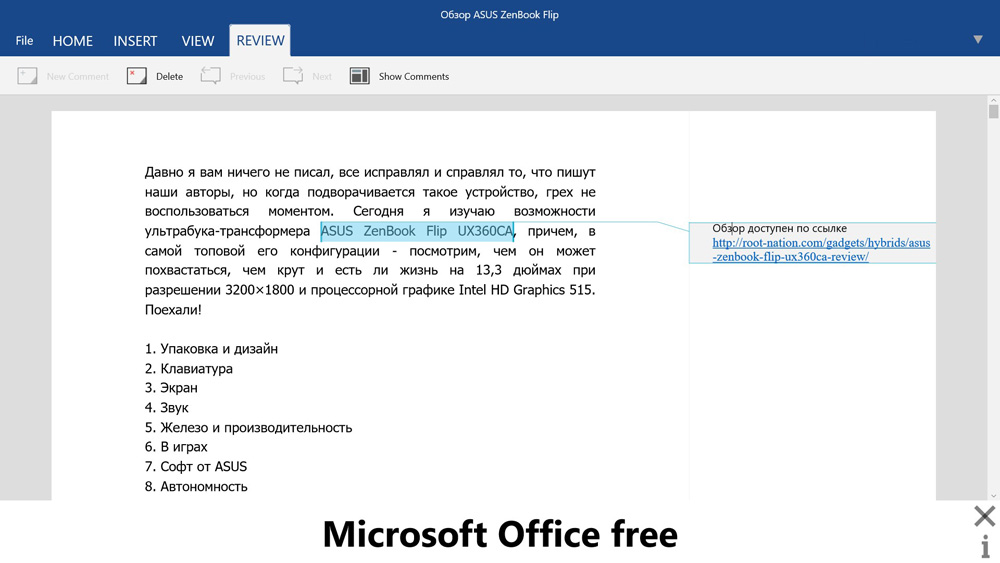Click the Delete comment icon
This screenshot has height=563, width=1000.
tap(136, 76)
